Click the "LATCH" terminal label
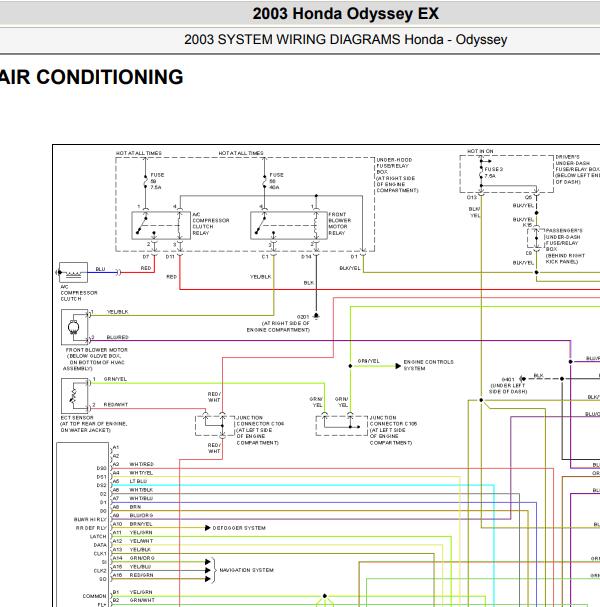Image resolution: width=600 pixels, height=607 pixels. coord(98,537)
